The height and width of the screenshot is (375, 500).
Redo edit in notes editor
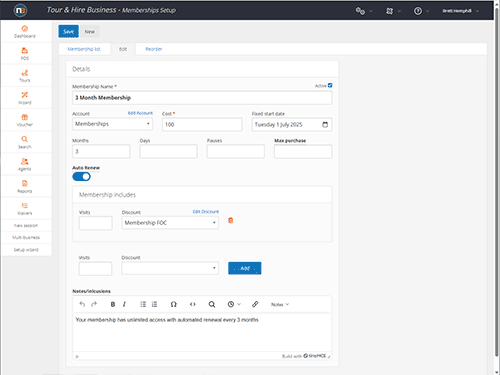point(94,304)
